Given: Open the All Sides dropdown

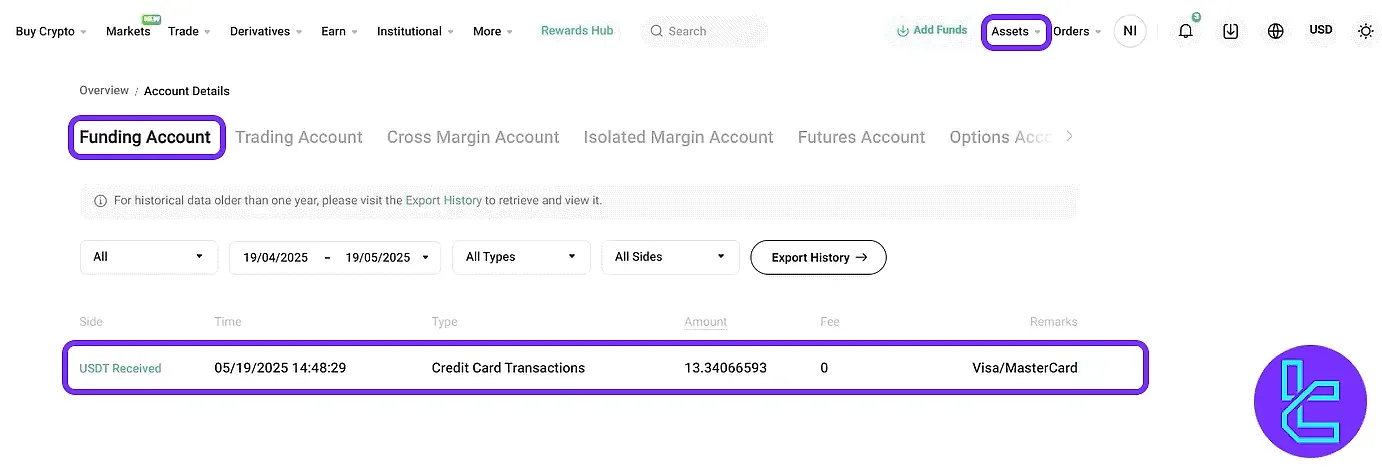Looking at the screenshot, I should 670,257.
